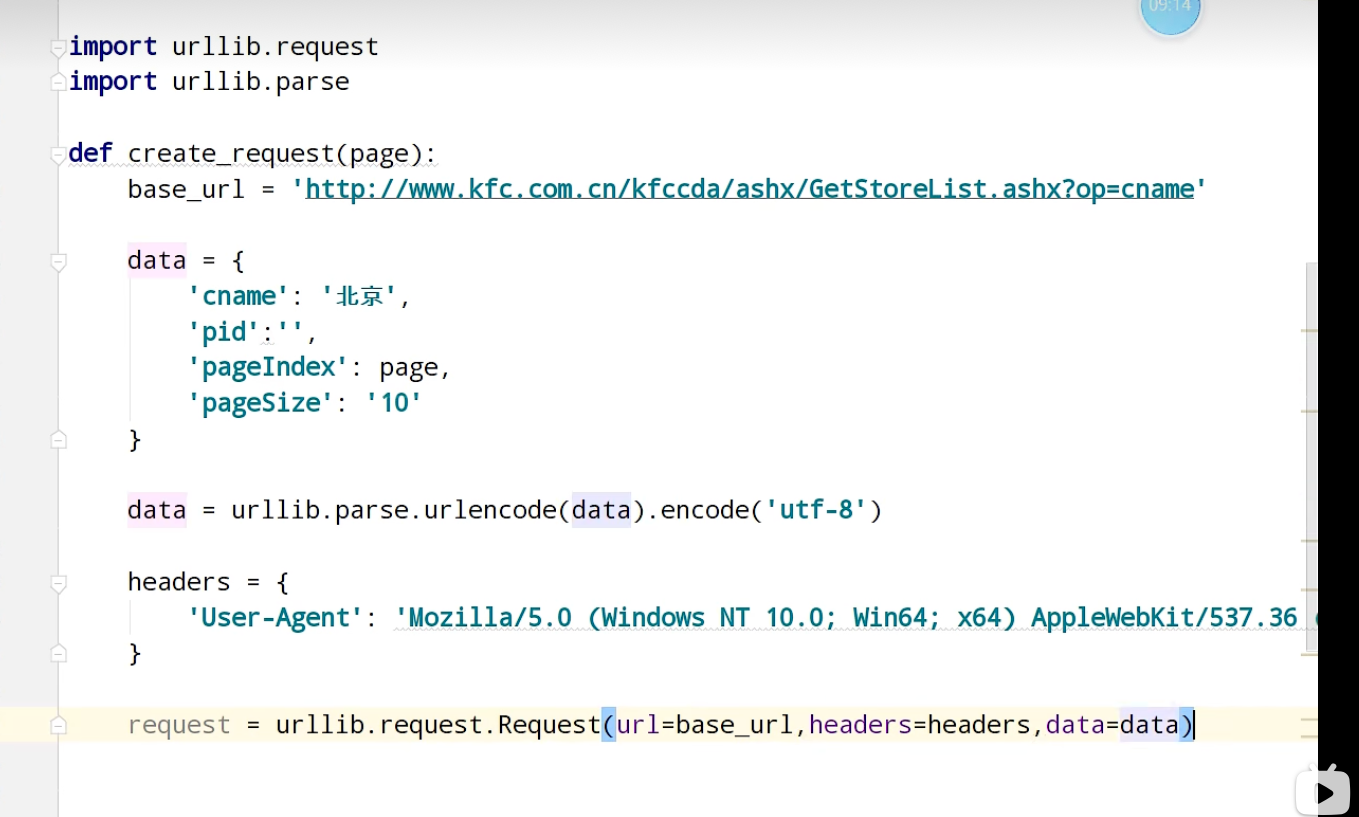Click 'import' keyword on the urllib.request line

[113, 46]
